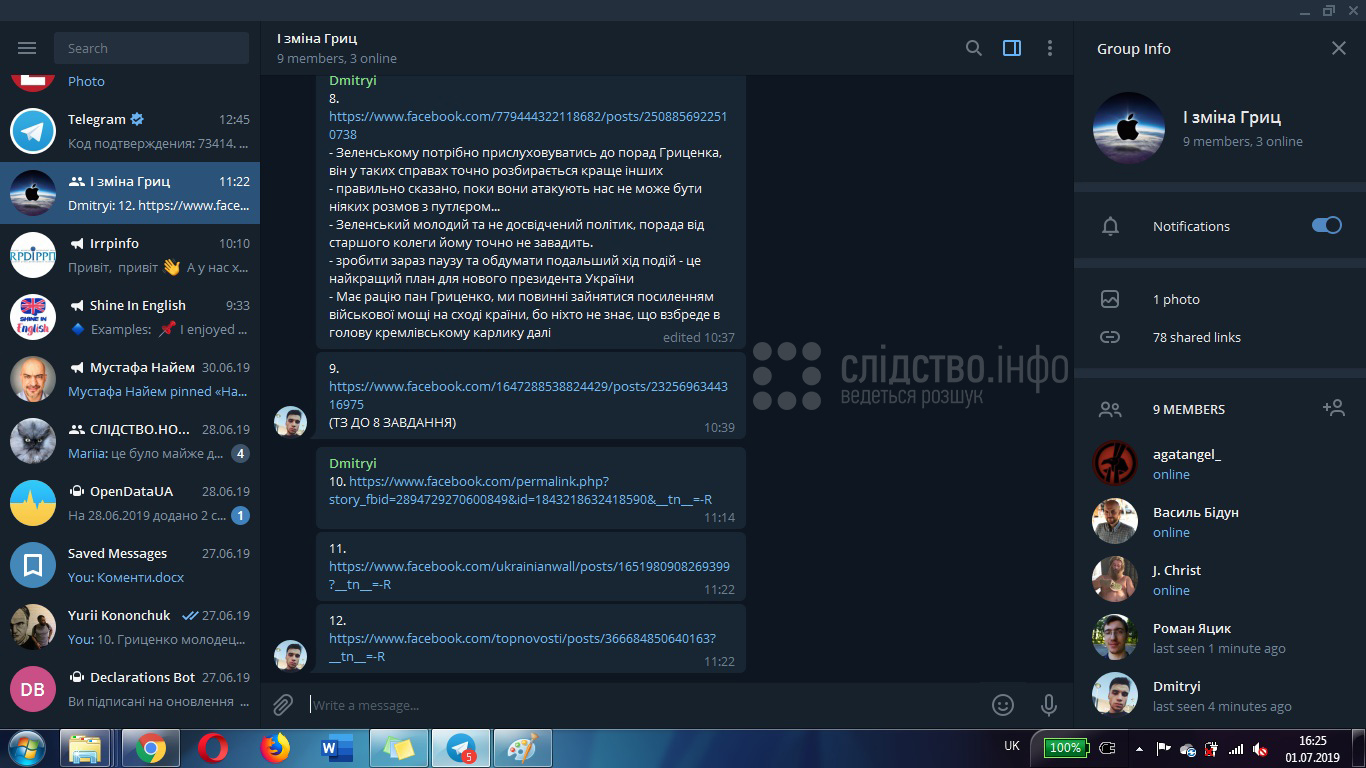Click the group avatar in Group Info

(1128, 128)
